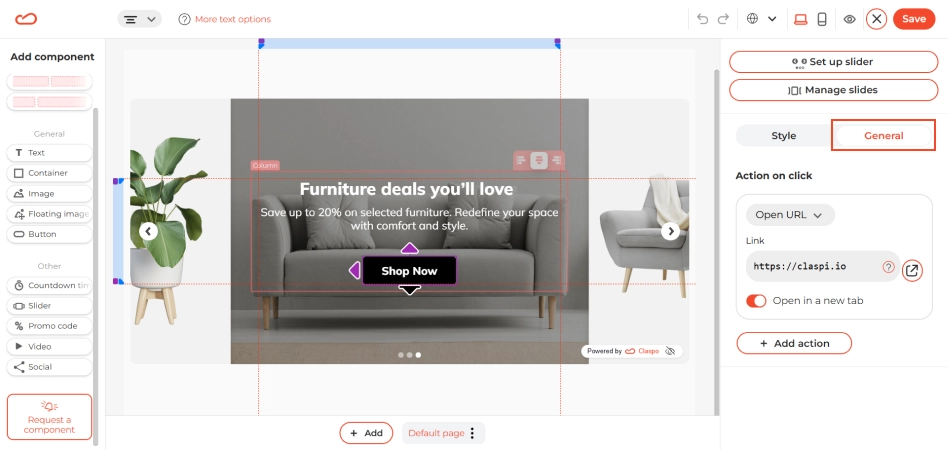Switch to the Style tab
This screenshot has height=450, width=948.
click(x=784, y=135)
